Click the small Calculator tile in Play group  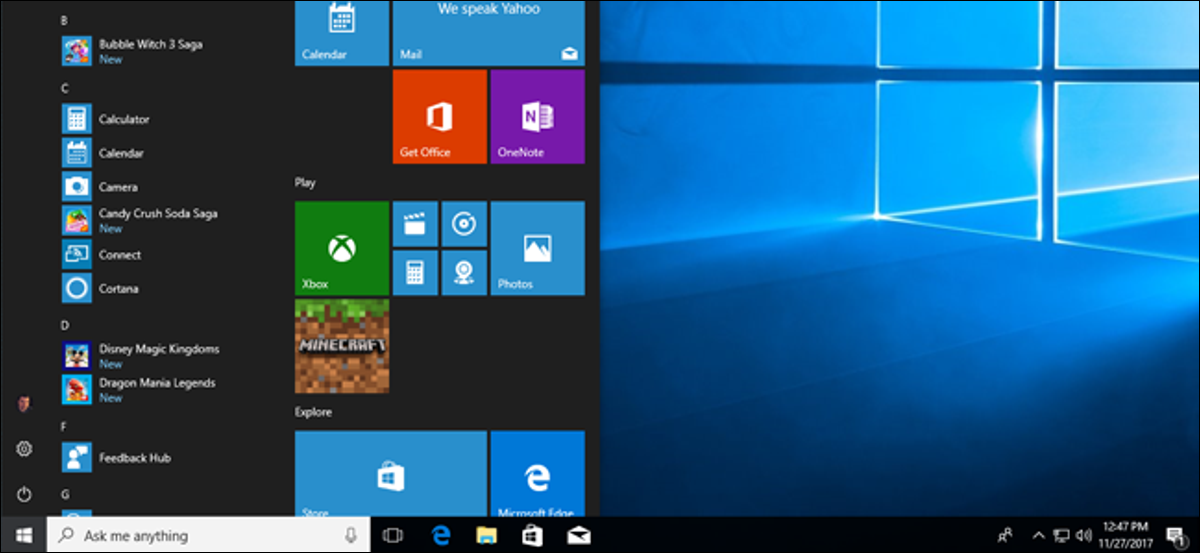point(415,272)
